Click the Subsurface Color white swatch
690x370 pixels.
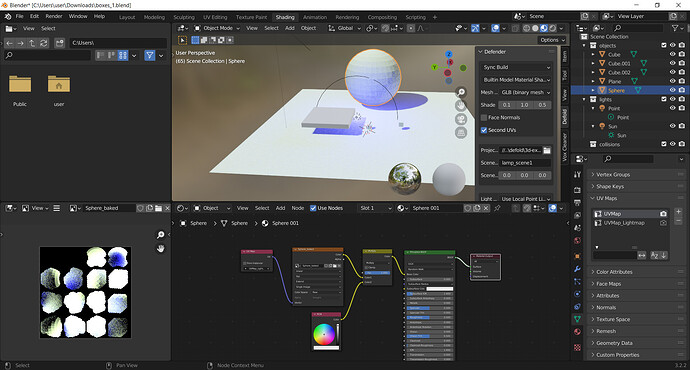pos(440,289)
